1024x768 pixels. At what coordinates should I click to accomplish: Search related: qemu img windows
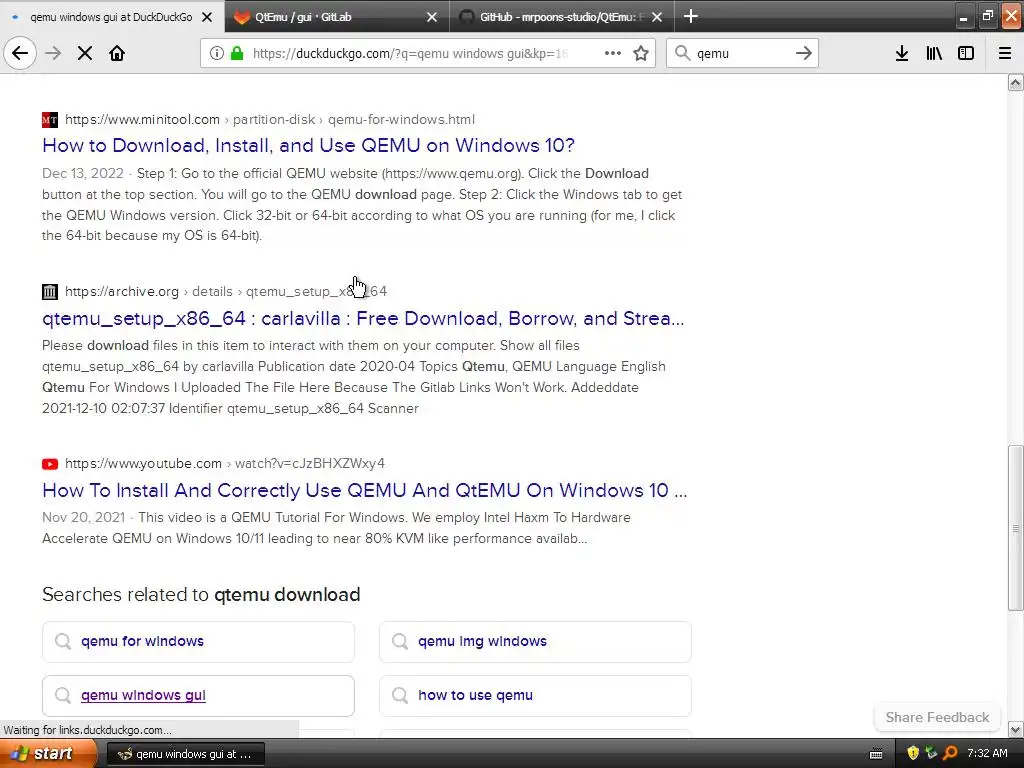[536, 641]
